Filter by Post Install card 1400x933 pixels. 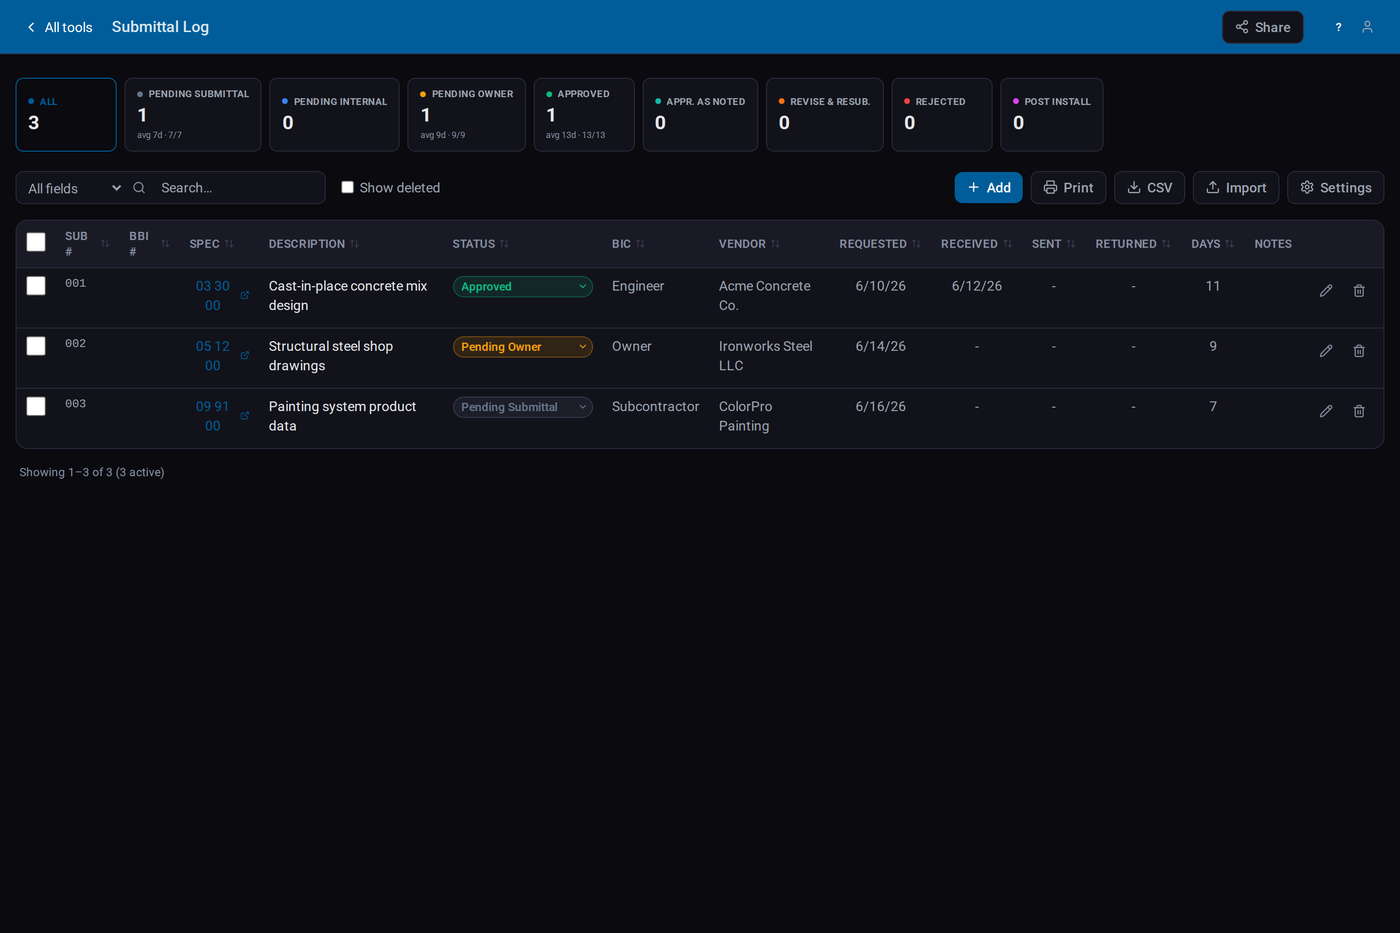pos(1052,115)
